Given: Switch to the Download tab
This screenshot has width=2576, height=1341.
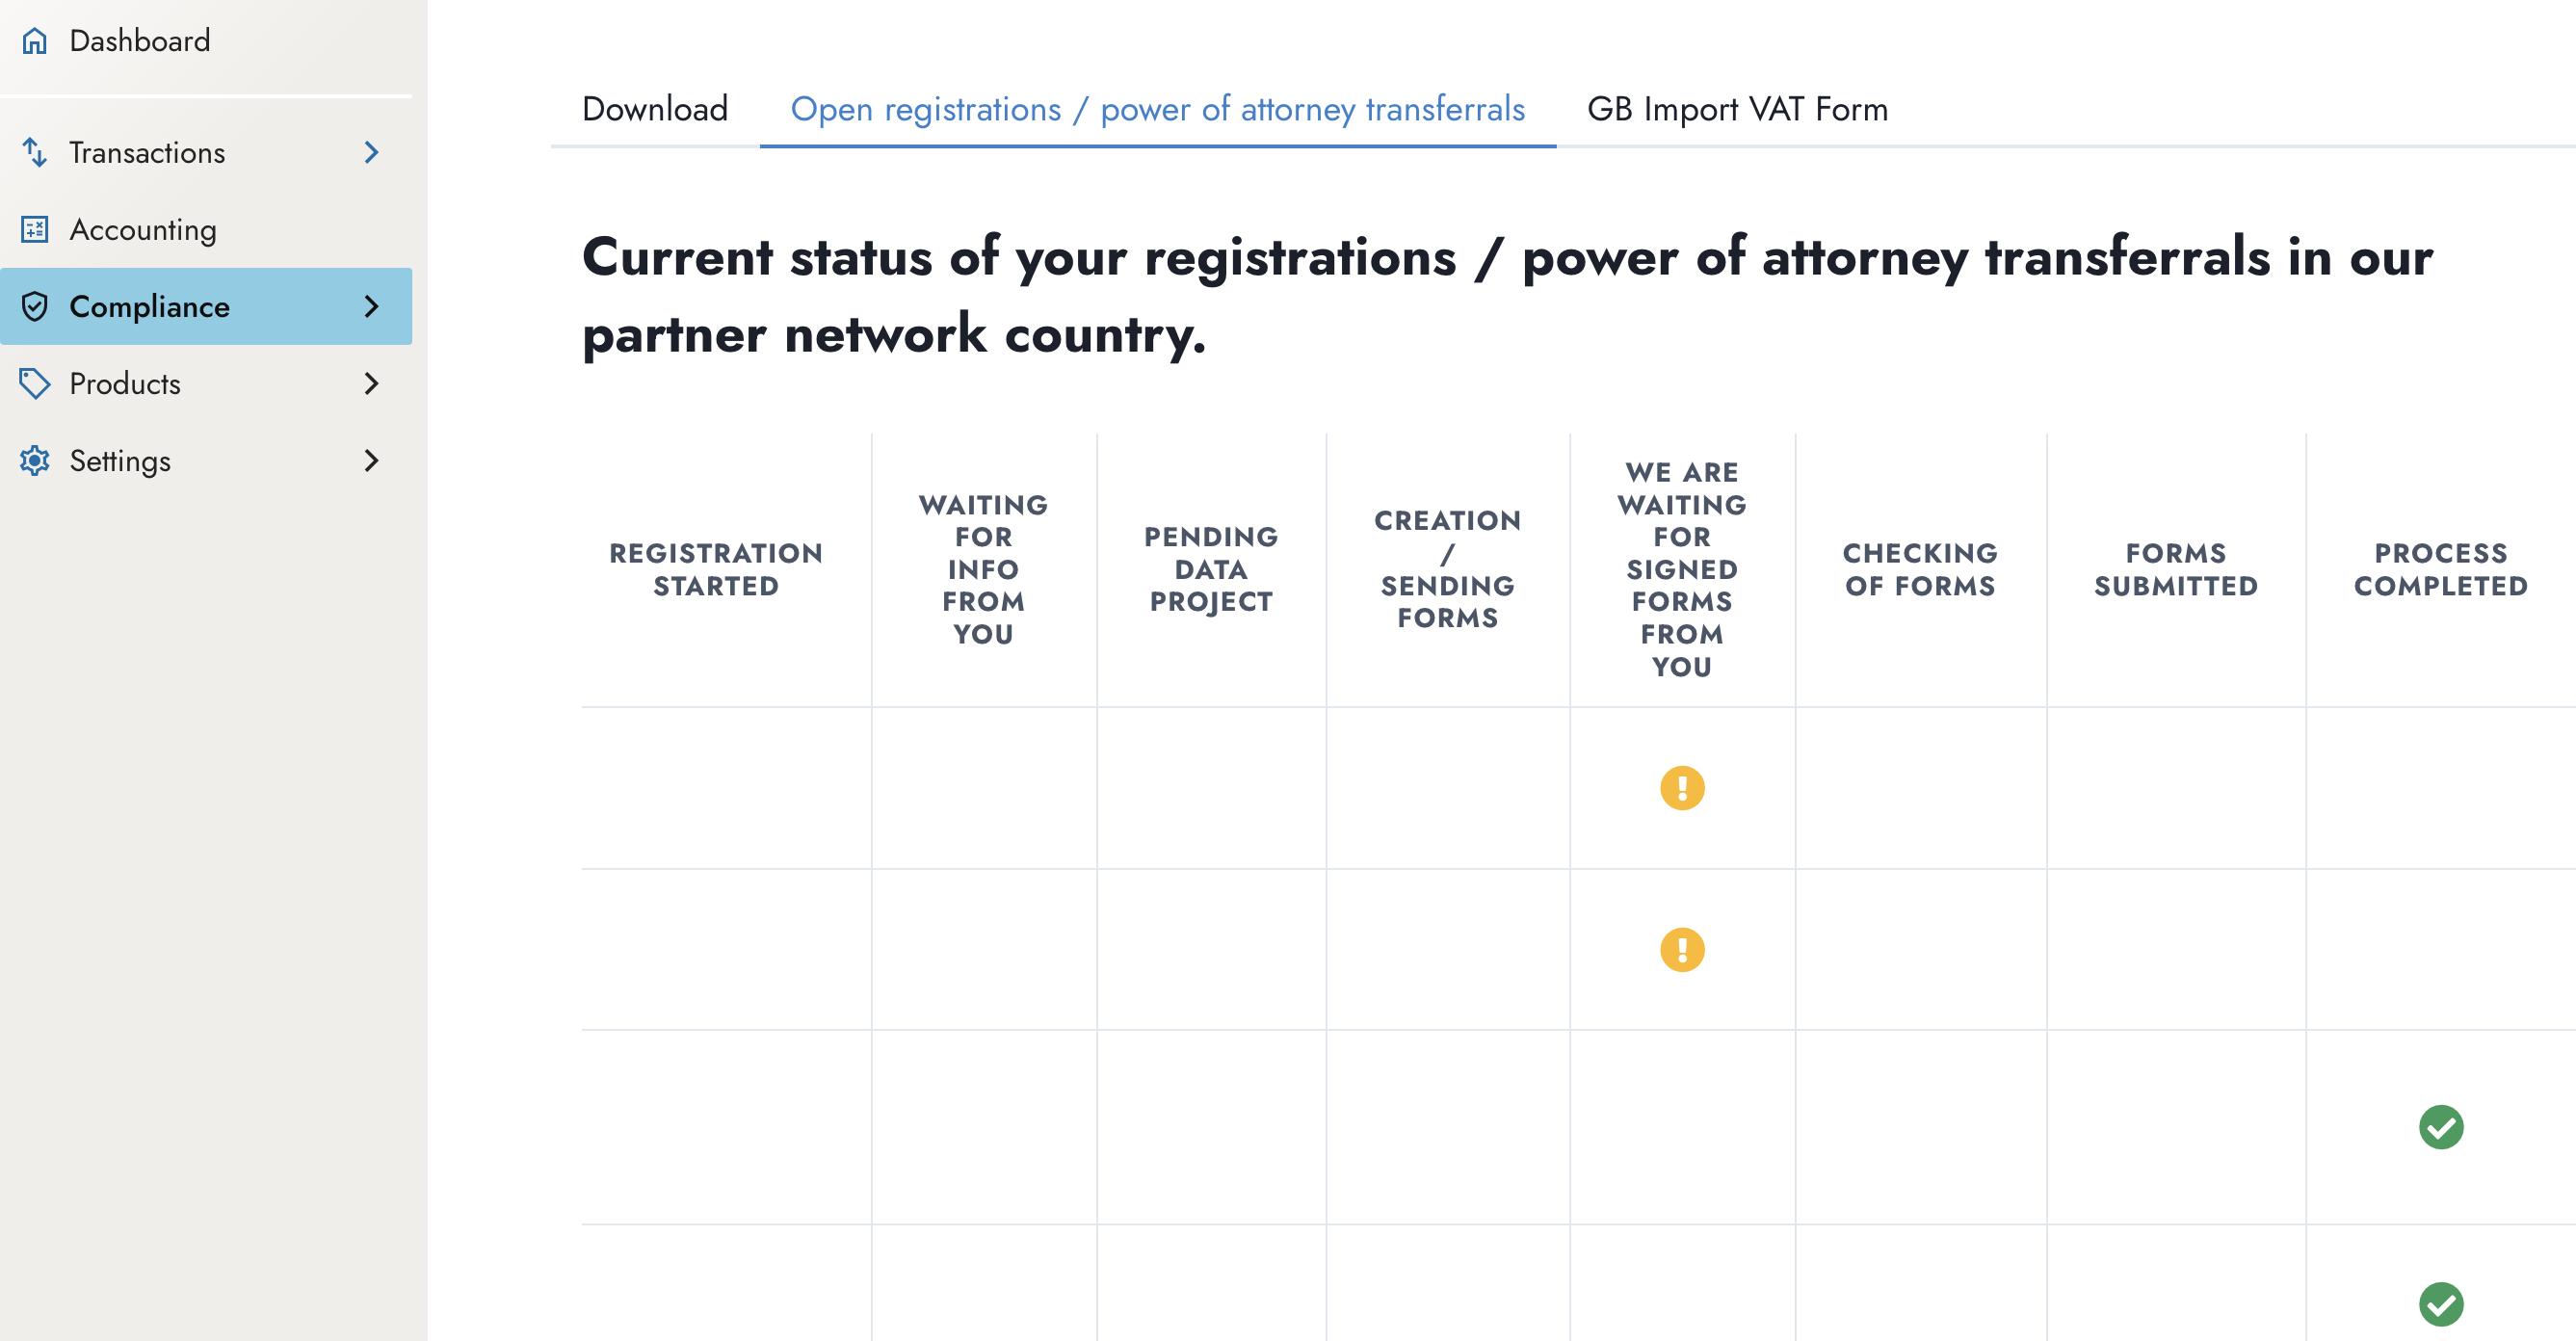Looking at the screenshot, I should [x=655, y=109].
